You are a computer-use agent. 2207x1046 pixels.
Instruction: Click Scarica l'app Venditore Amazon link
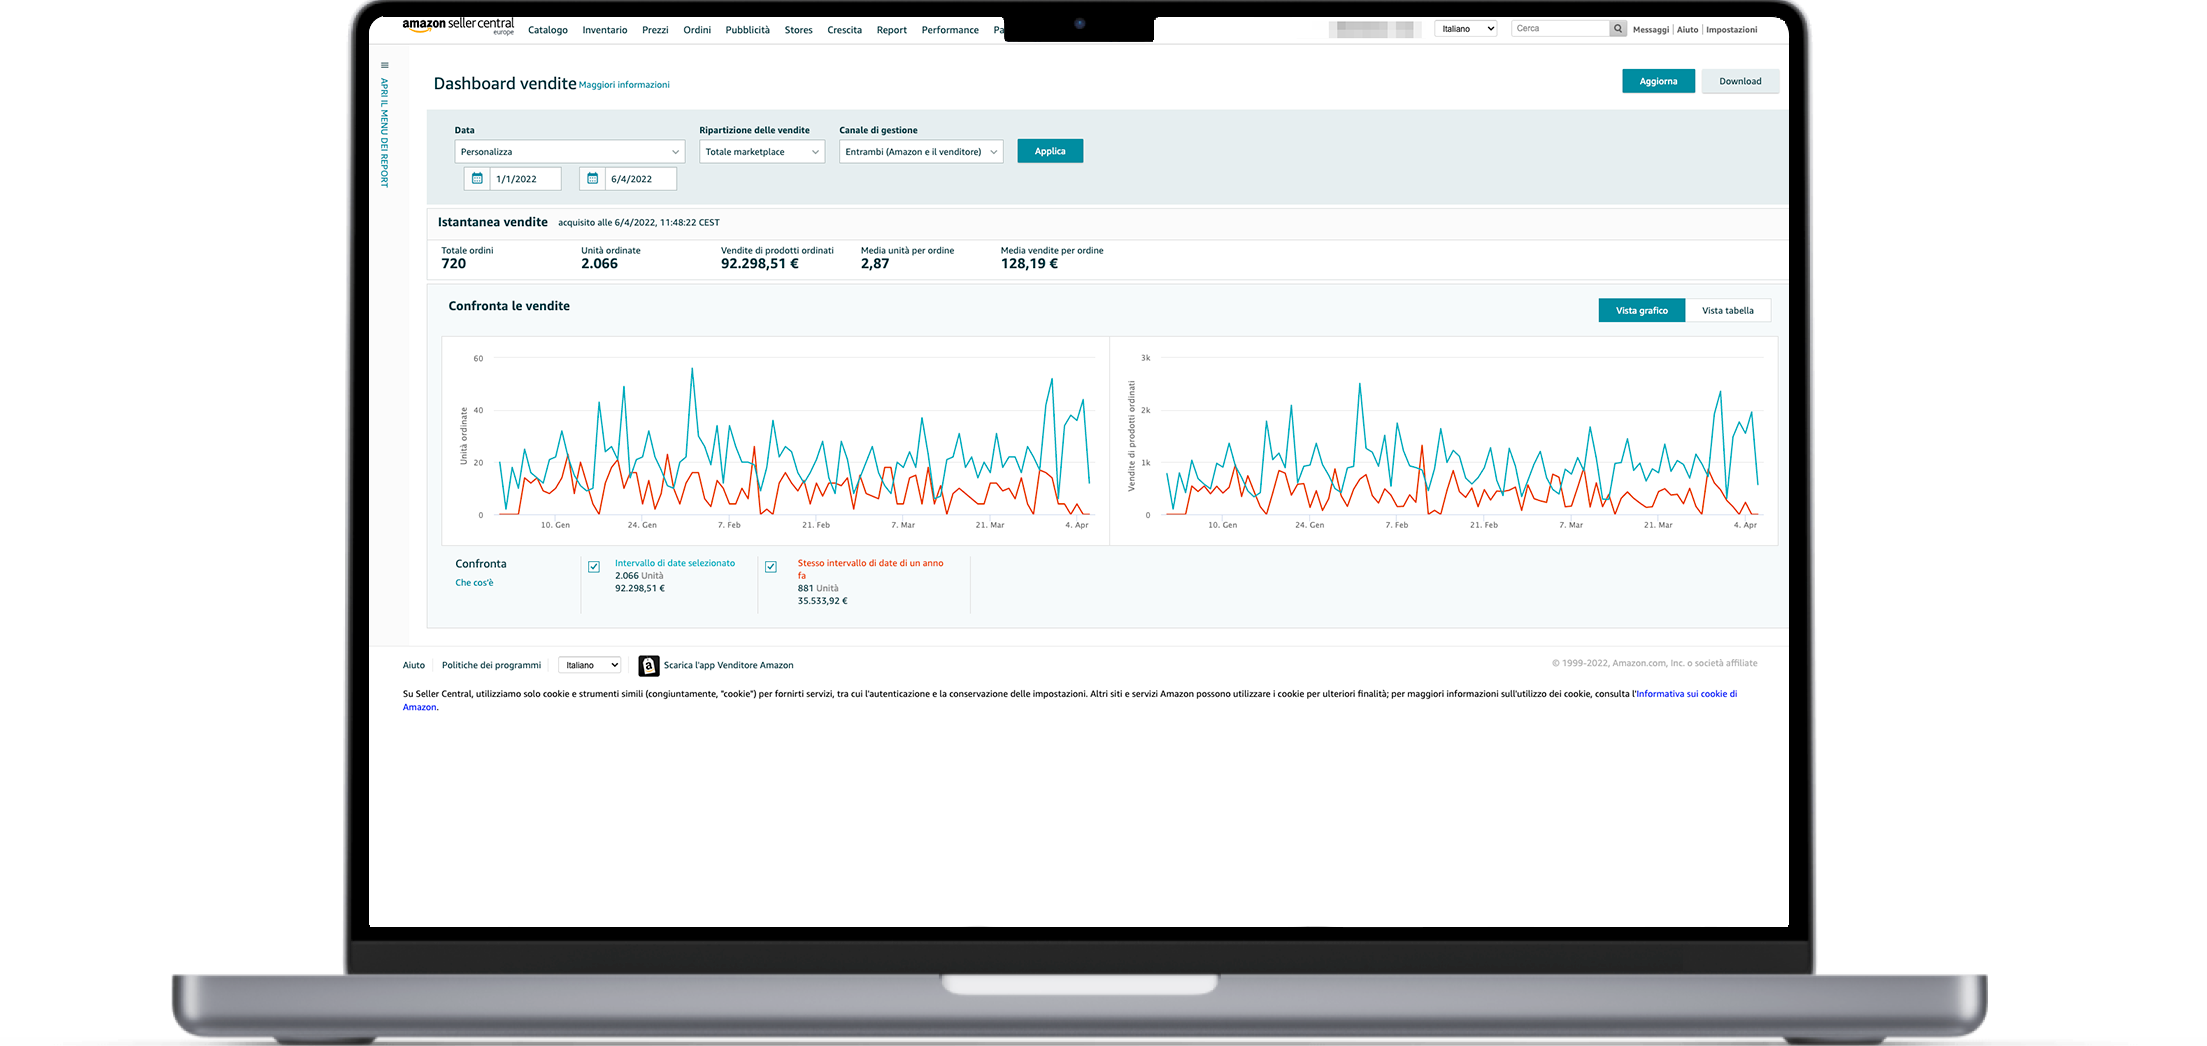coord(729,665)
